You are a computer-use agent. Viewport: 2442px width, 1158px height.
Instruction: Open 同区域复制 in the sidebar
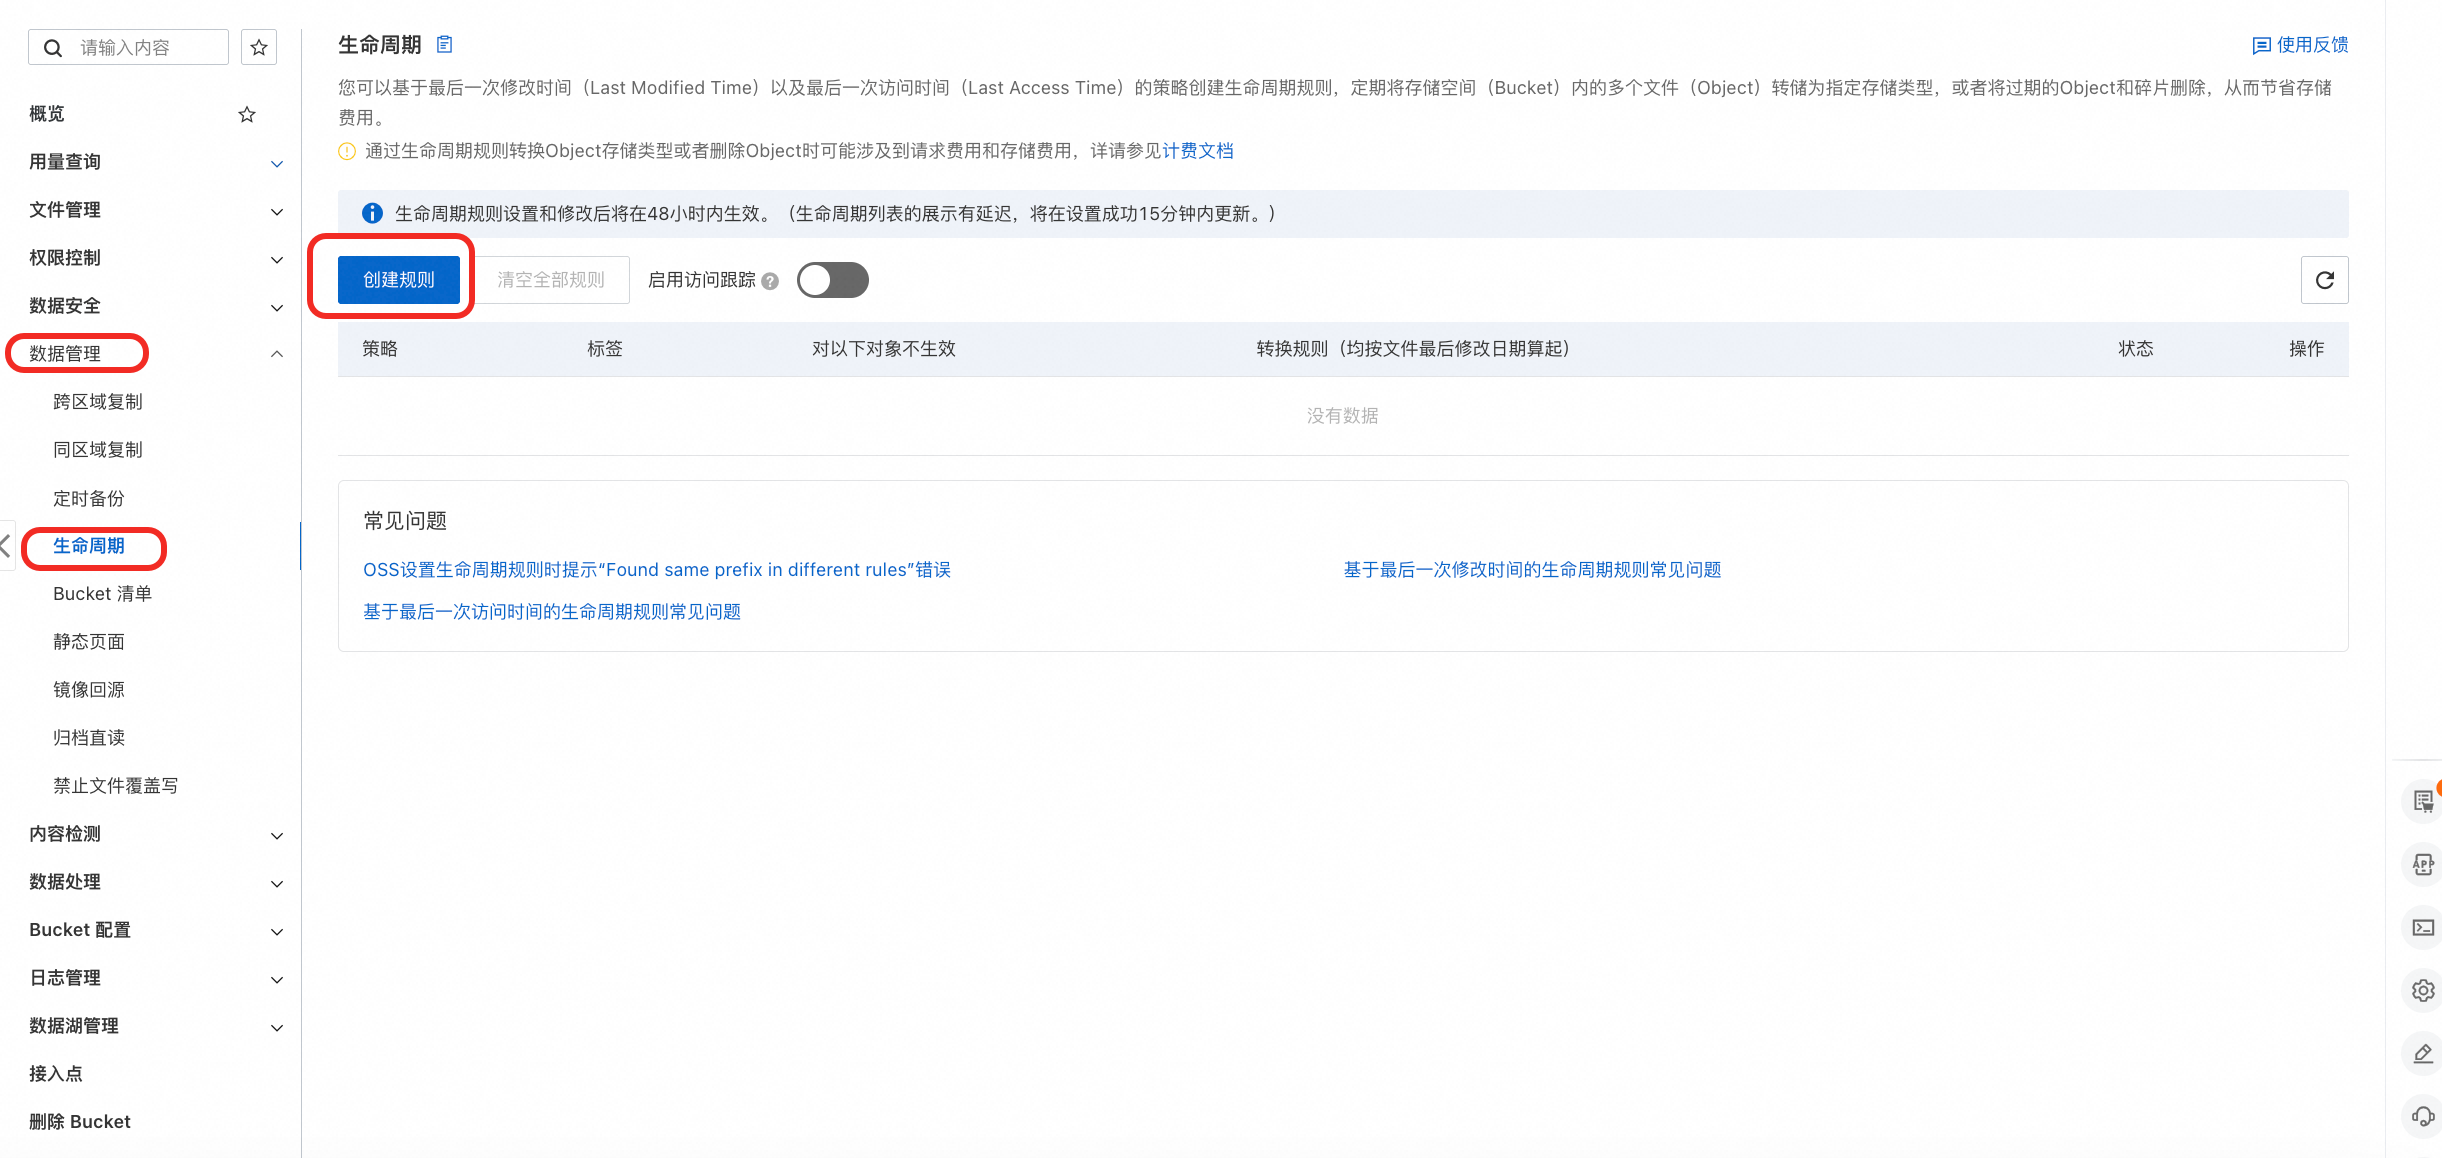pos(98,450)
